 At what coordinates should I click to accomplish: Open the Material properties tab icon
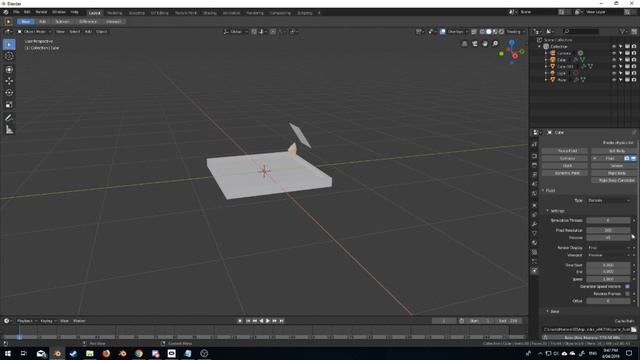pyautogui.click(x=534, y=243)
